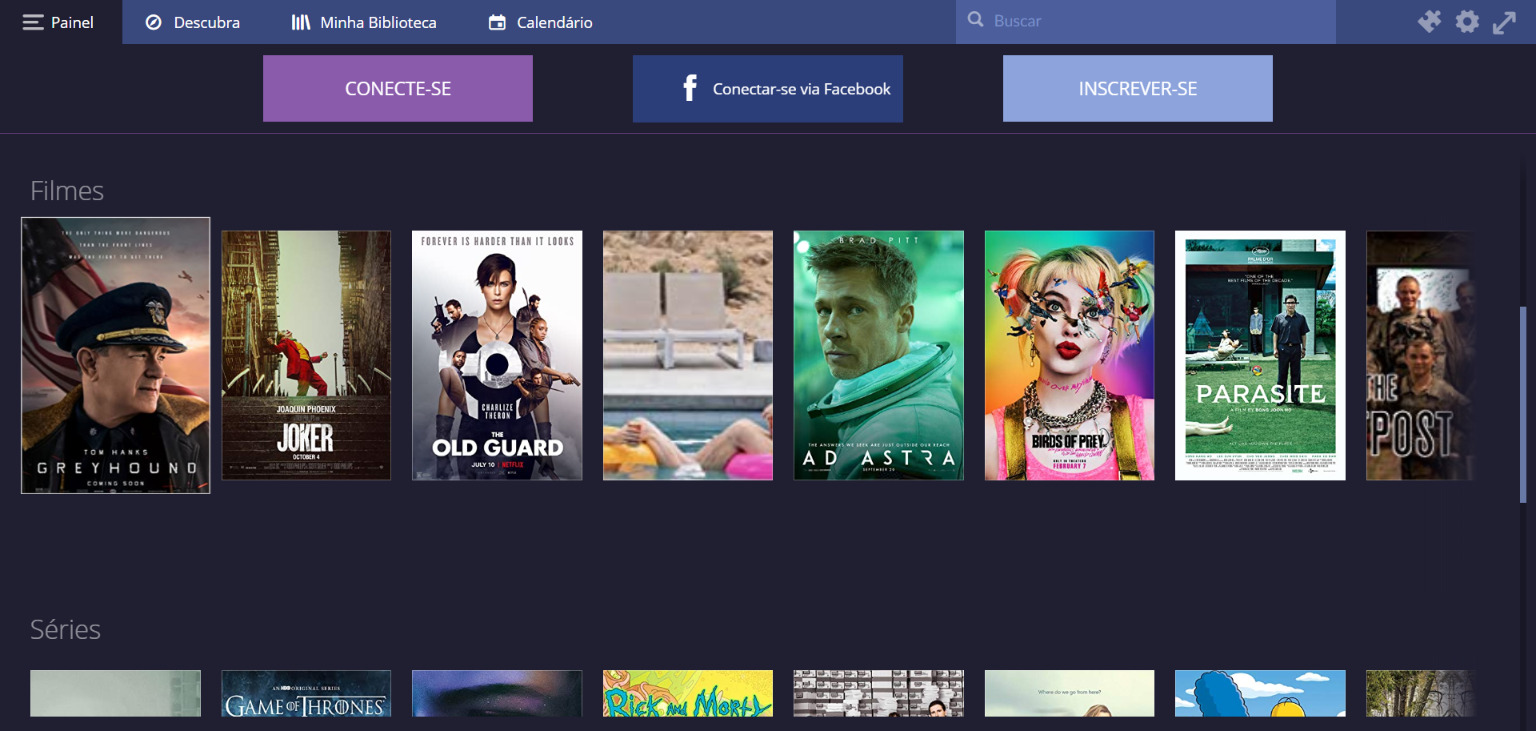Click the Facebook logo icon
Screen dimensions: 1536x731
tap(690, 88)
